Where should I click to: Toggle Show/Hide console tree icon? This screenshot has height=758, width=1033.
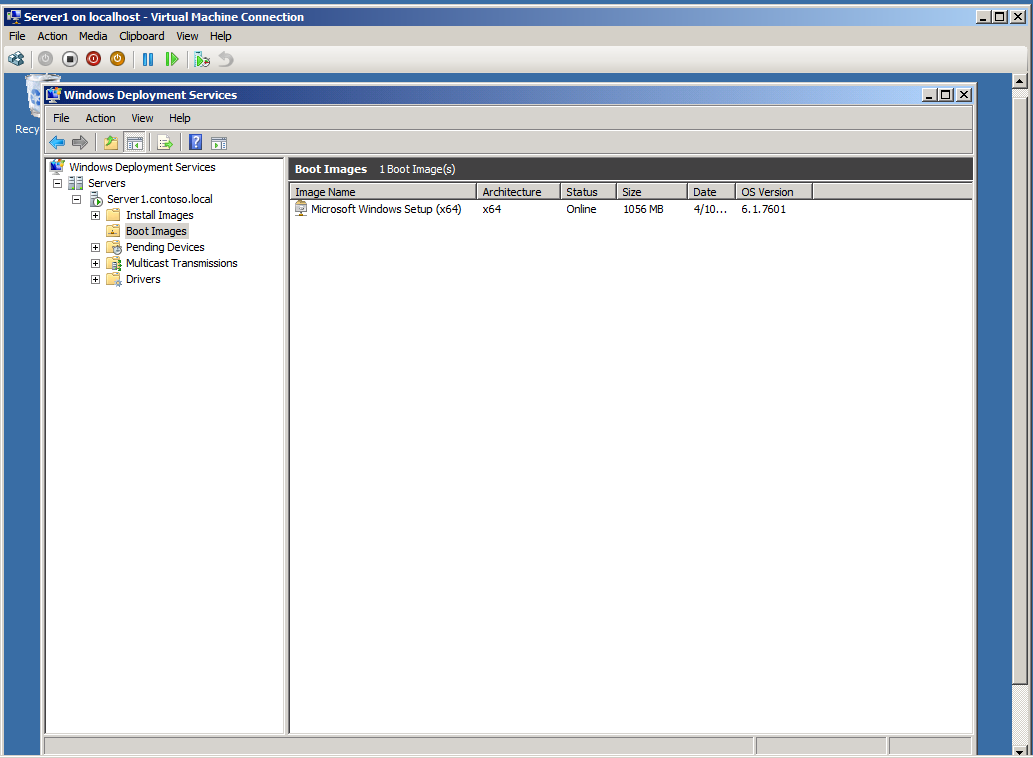(134, 142)
